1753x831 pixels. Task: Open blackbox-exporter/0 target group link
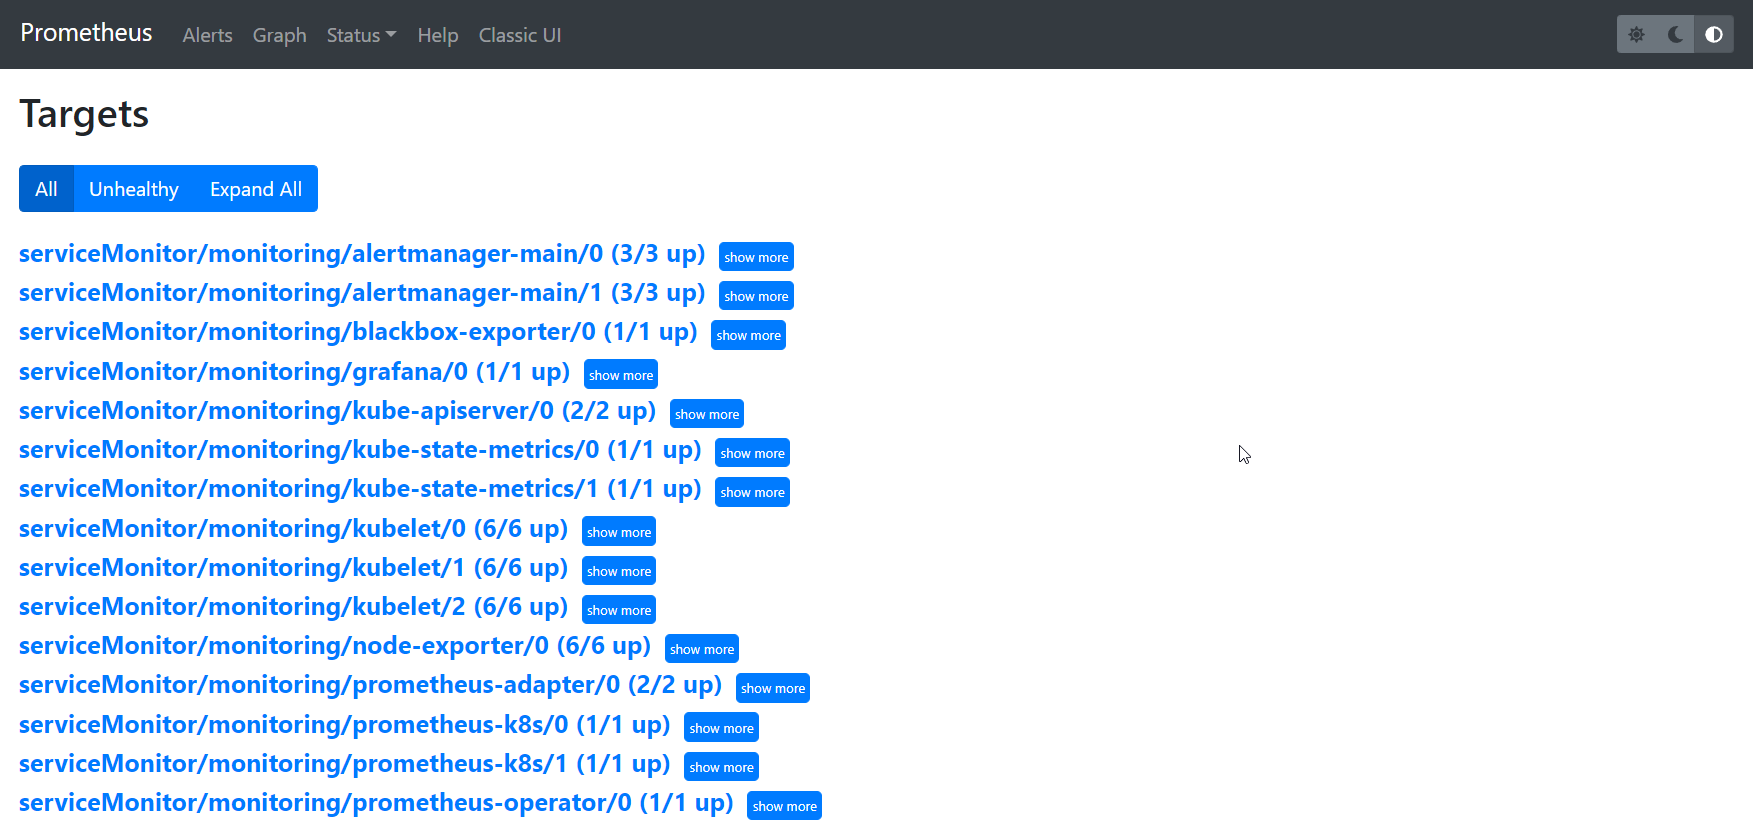pyautogui.click(x=358, y=332)
